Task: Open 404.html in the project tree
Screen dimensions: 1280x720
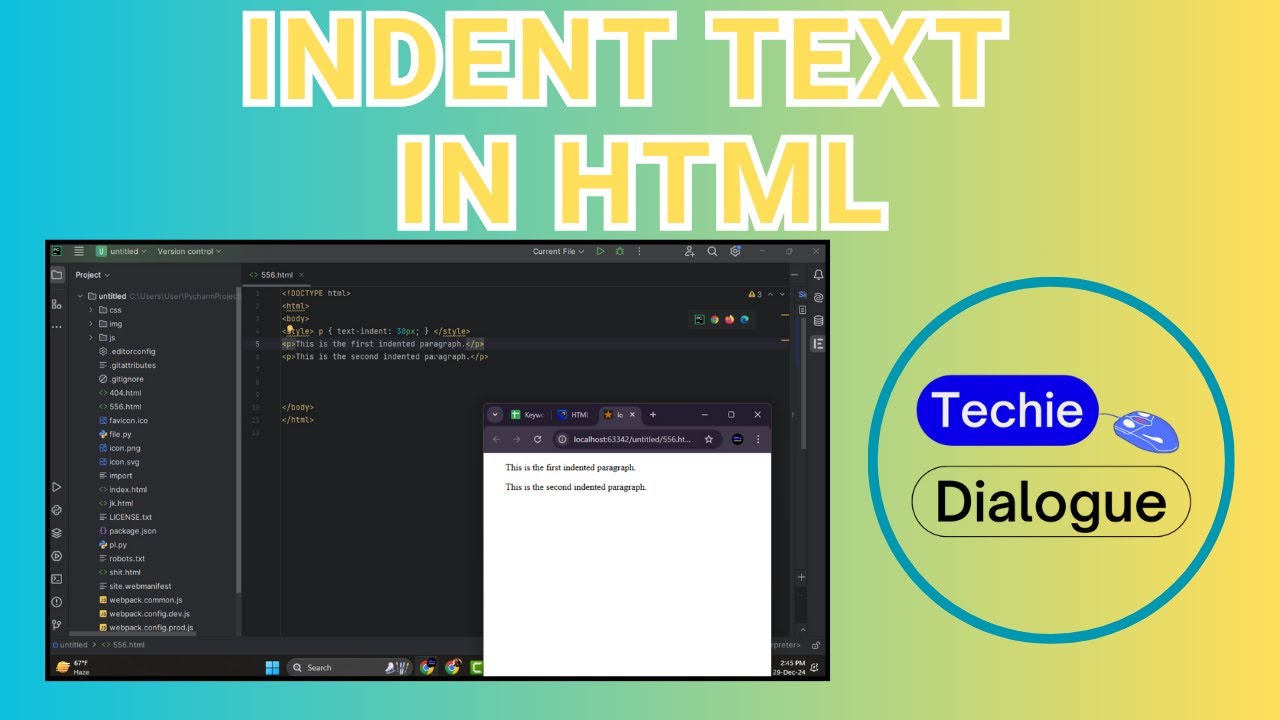Action: 125,393
